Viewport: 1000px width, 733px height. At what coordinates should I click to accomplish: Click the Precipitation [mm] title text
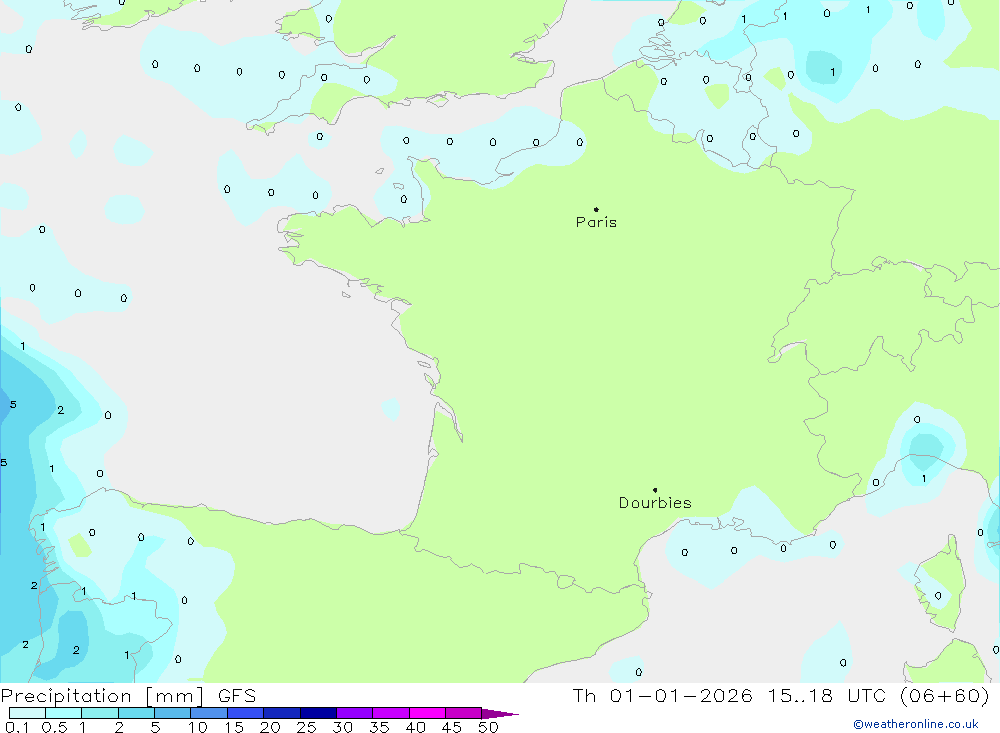point(102,695)
